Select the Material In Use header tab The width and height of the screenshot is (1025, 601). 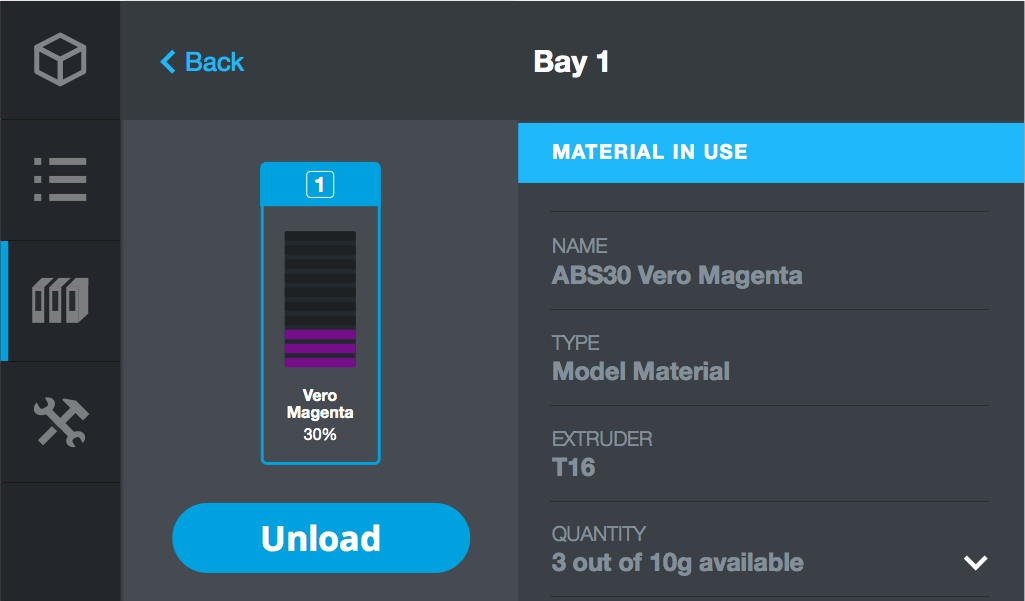771,152
